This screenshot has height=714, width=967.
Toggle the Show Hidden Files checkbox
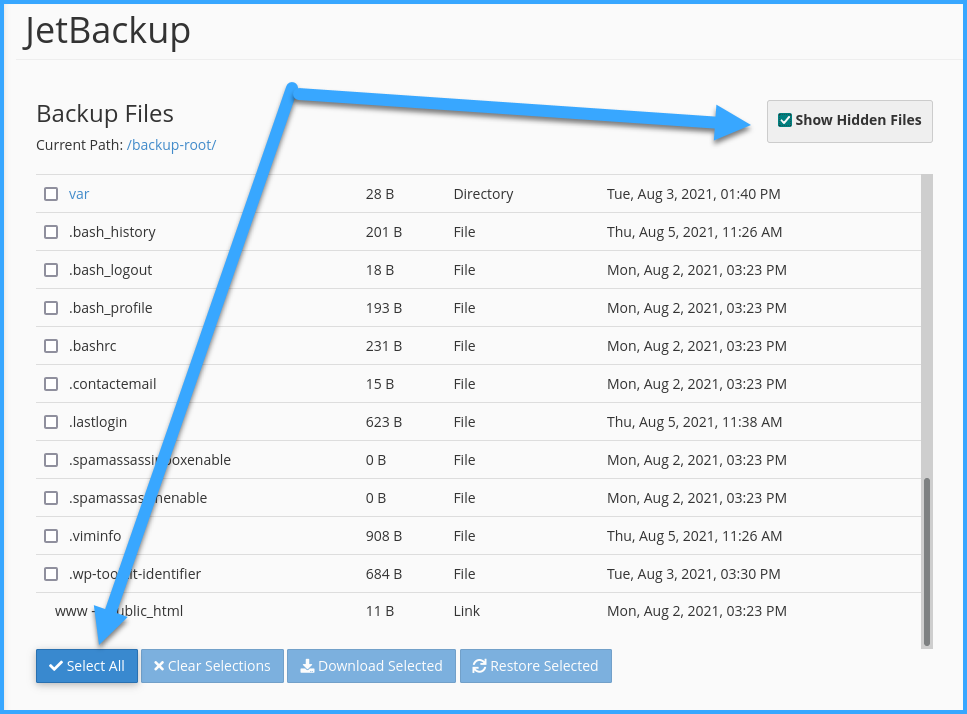(785, 120)
